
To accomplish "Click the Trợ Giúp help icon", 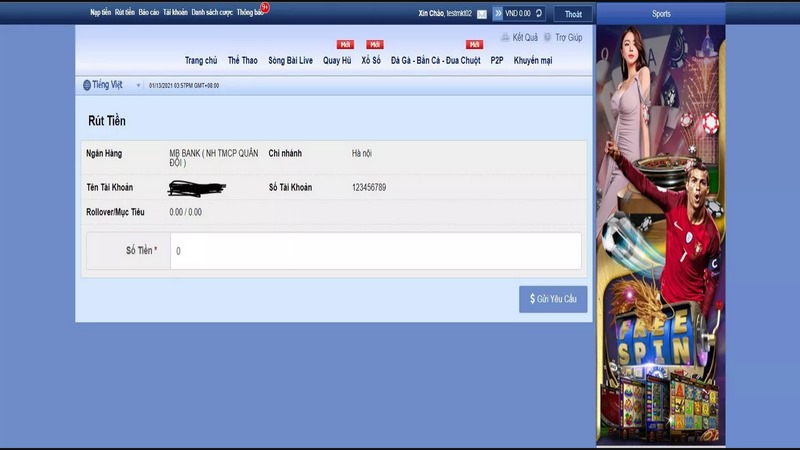I will (547, 37).
